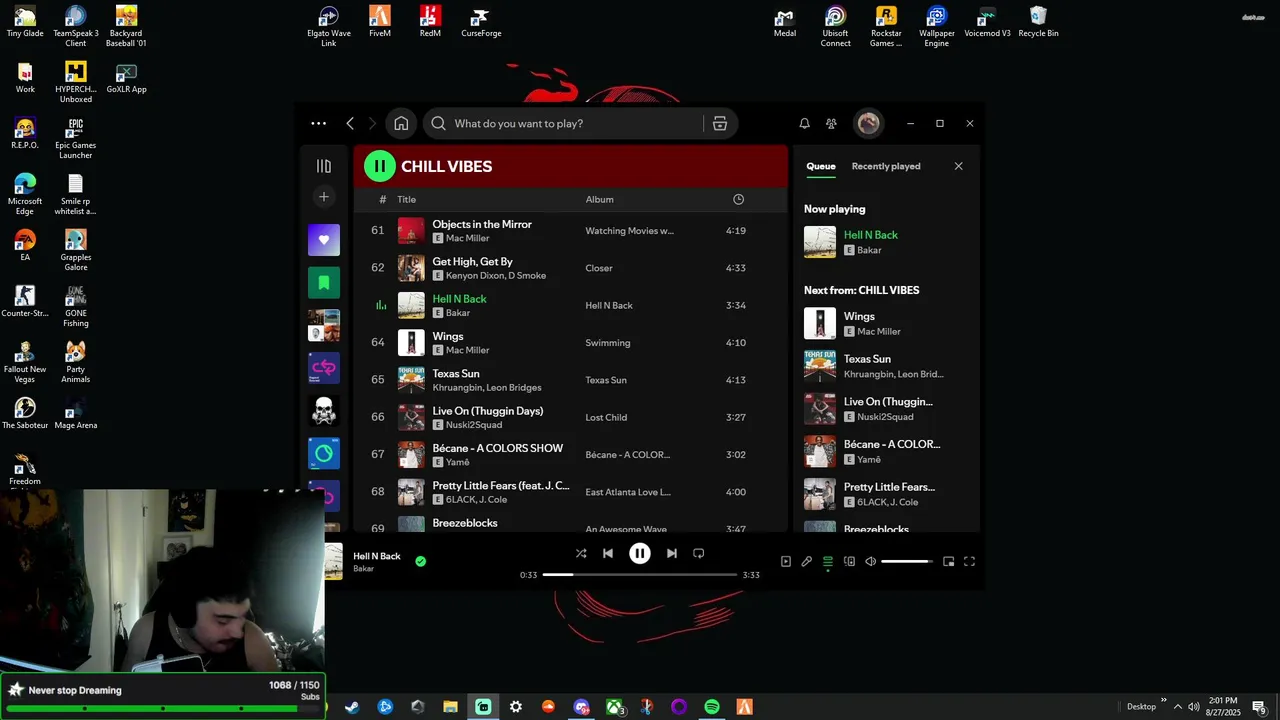This screenshot has height=720, width=1280.
Task: Open lyrics with the microphone icon
Action: [807, 561]
